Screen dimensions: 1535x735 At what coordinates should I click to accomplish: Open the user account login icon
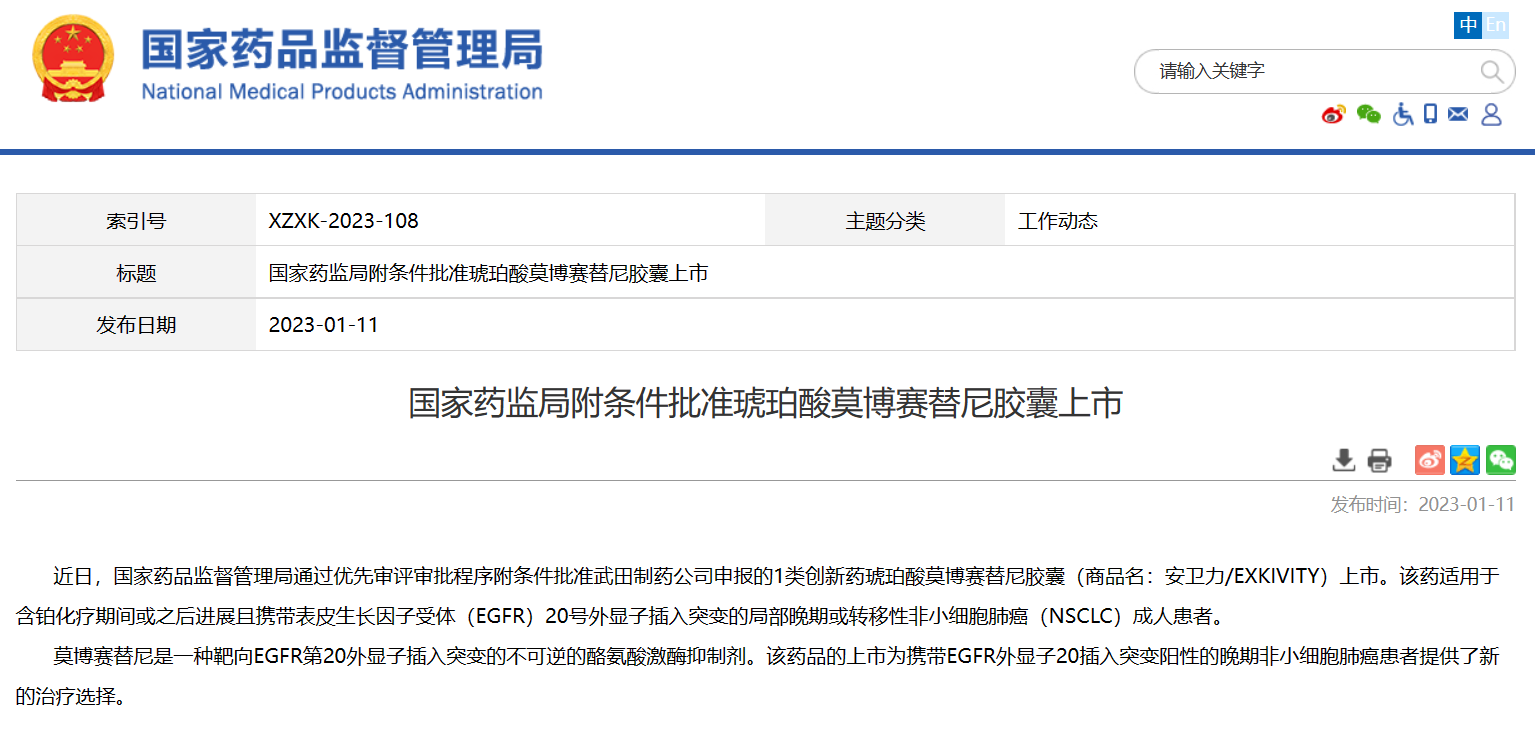click(x=1491, y=114)
